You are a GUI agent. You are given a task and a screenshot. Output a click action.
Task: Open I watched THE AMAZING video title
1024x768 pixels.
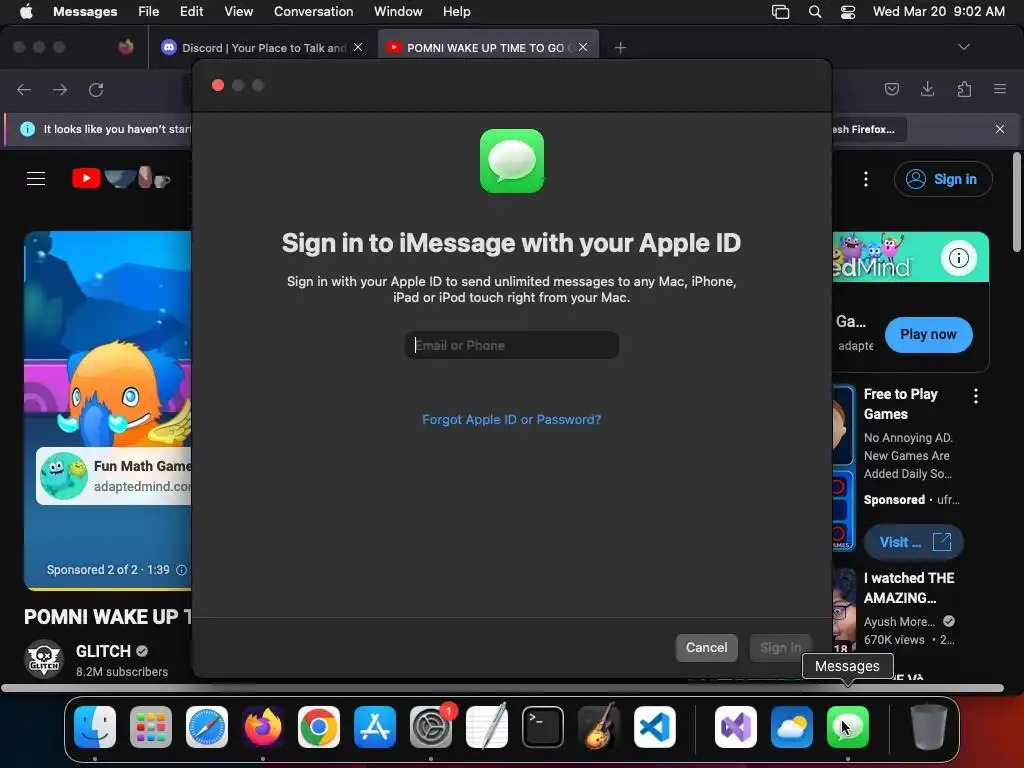point(909,588)
